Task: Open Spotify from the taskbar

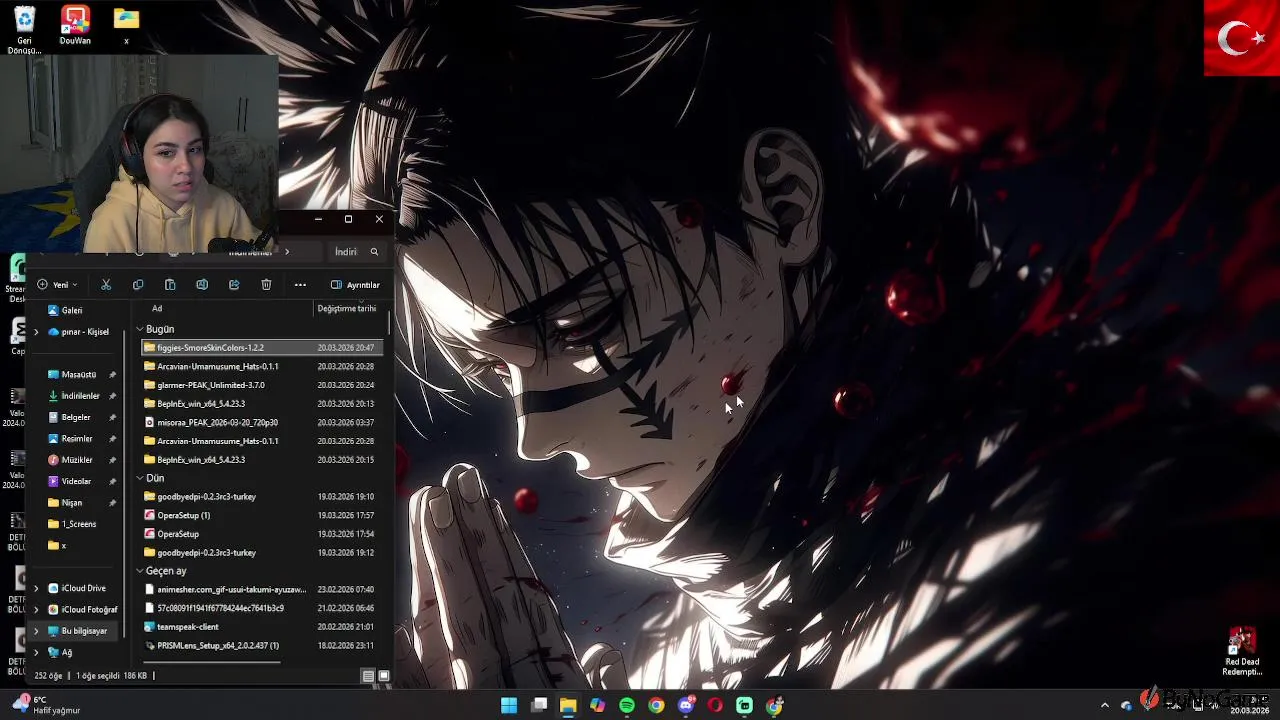Action: point(627,705)
